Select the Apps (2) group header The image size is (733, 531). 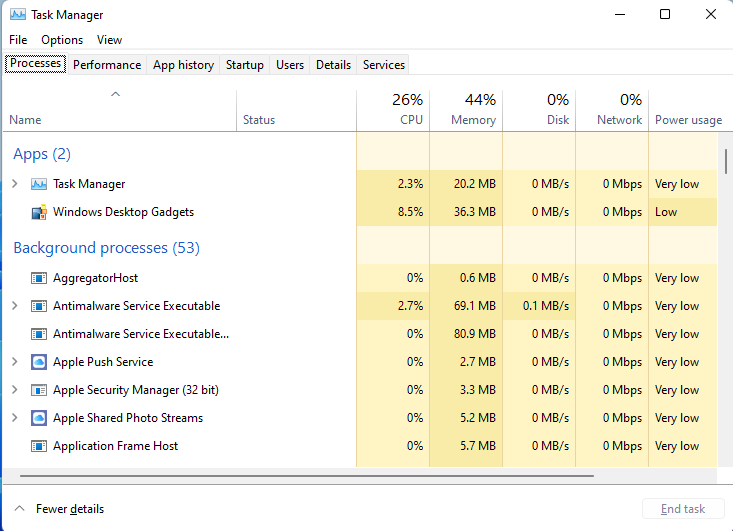42,154
